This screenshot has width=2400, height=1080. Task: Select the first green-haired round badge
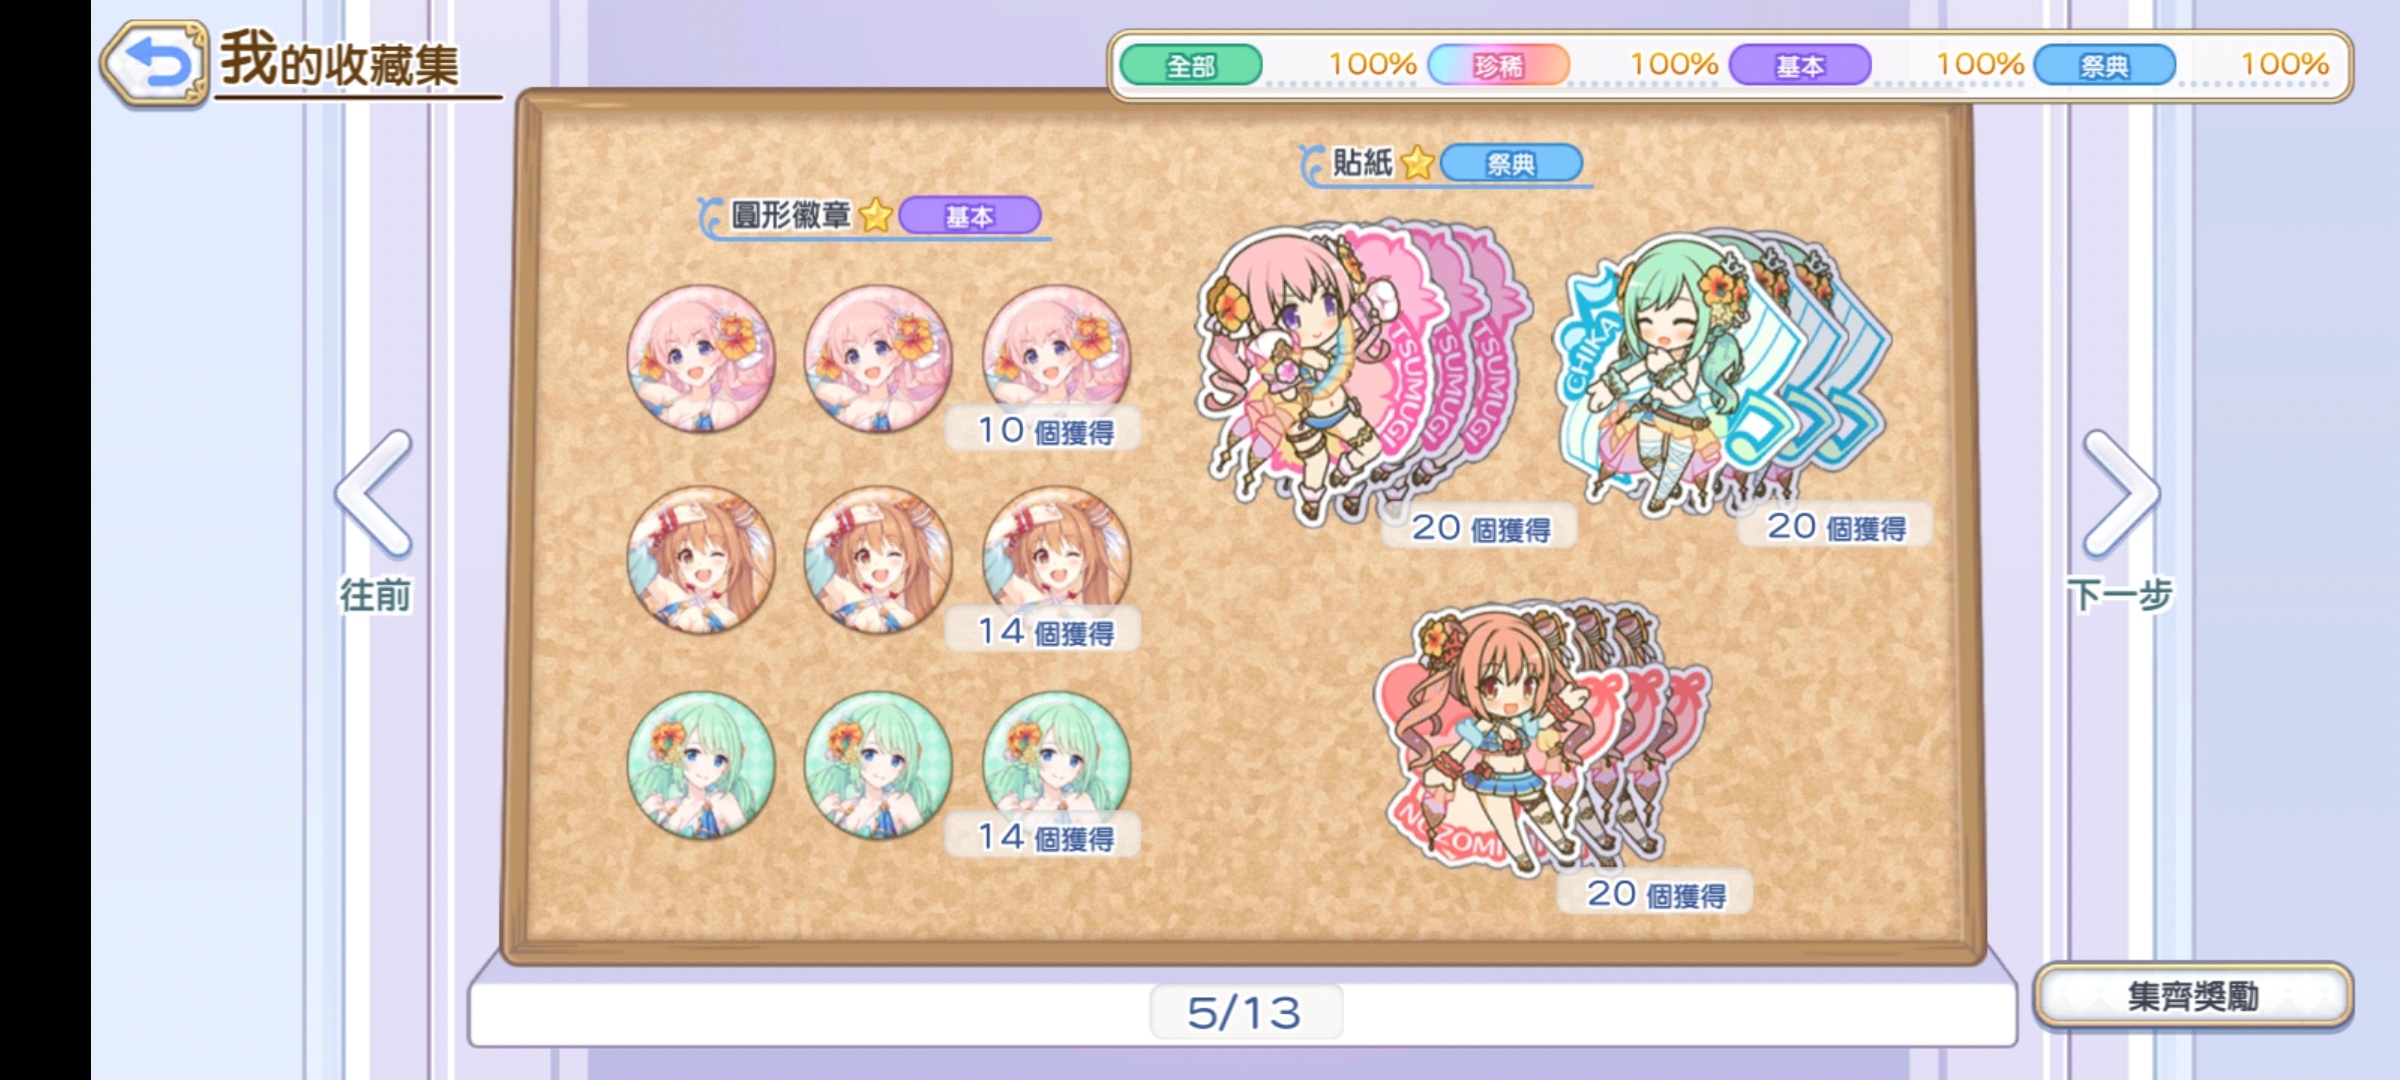click(x=701, y=765)
